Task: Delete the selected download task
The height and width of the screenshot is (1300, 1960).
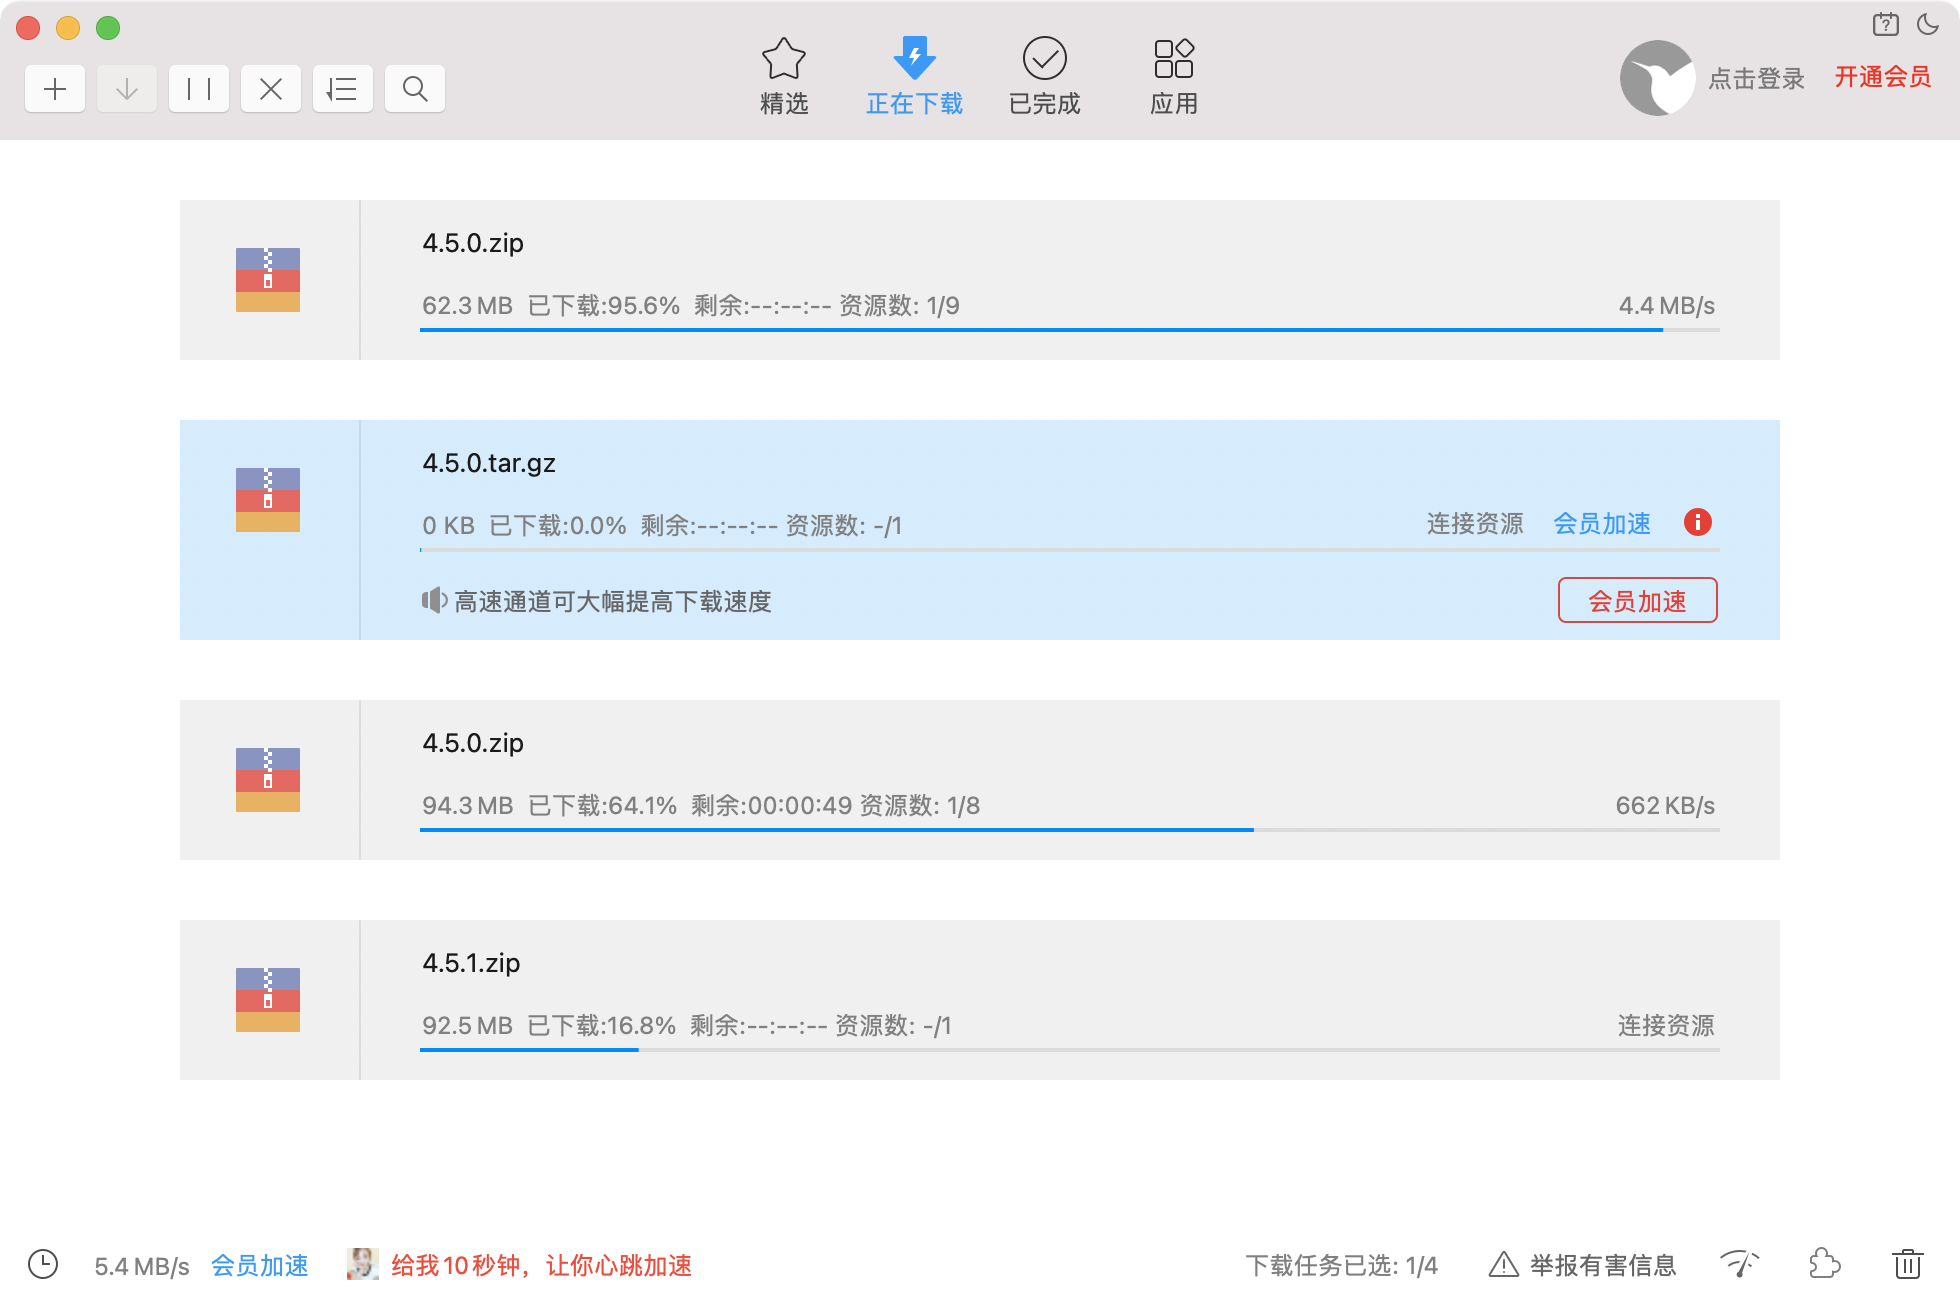Action: click(x=271, y=88)
